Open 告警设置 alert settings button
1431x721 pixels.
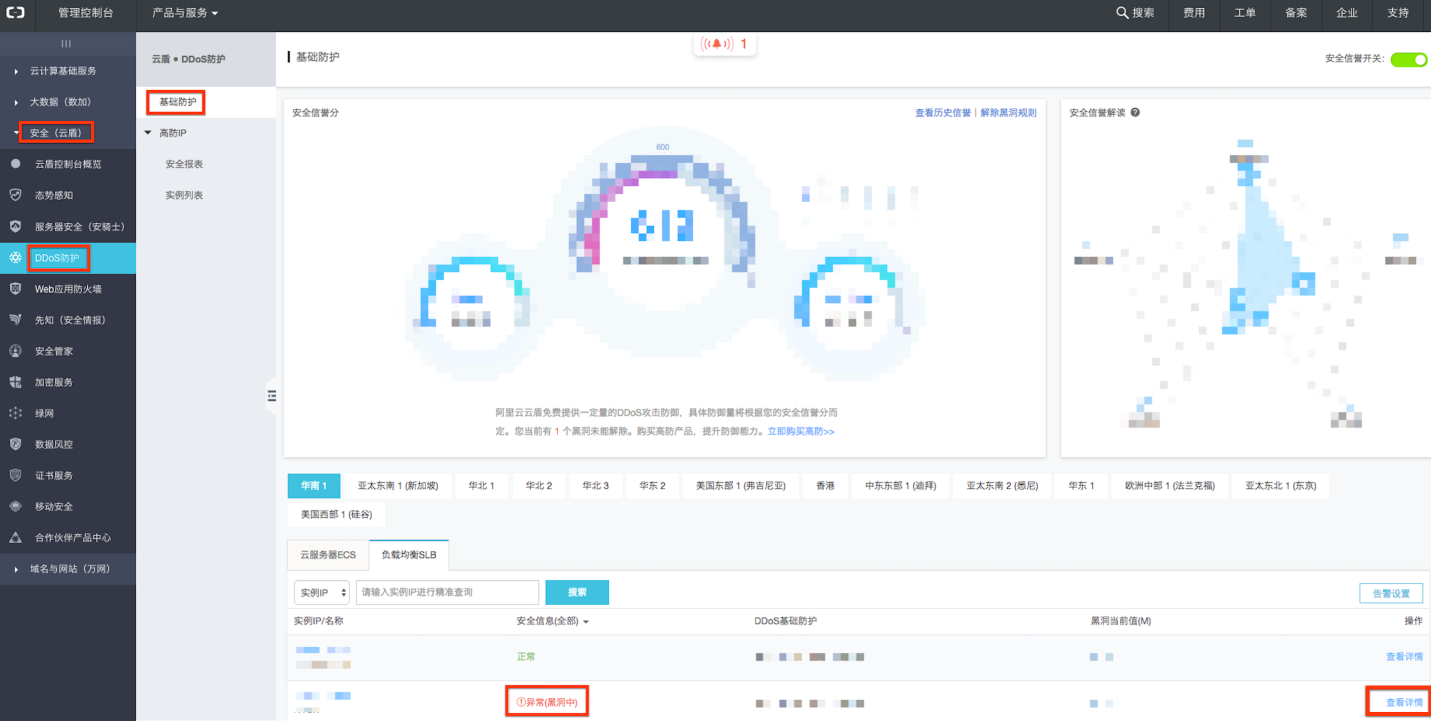click(1391, 593)
